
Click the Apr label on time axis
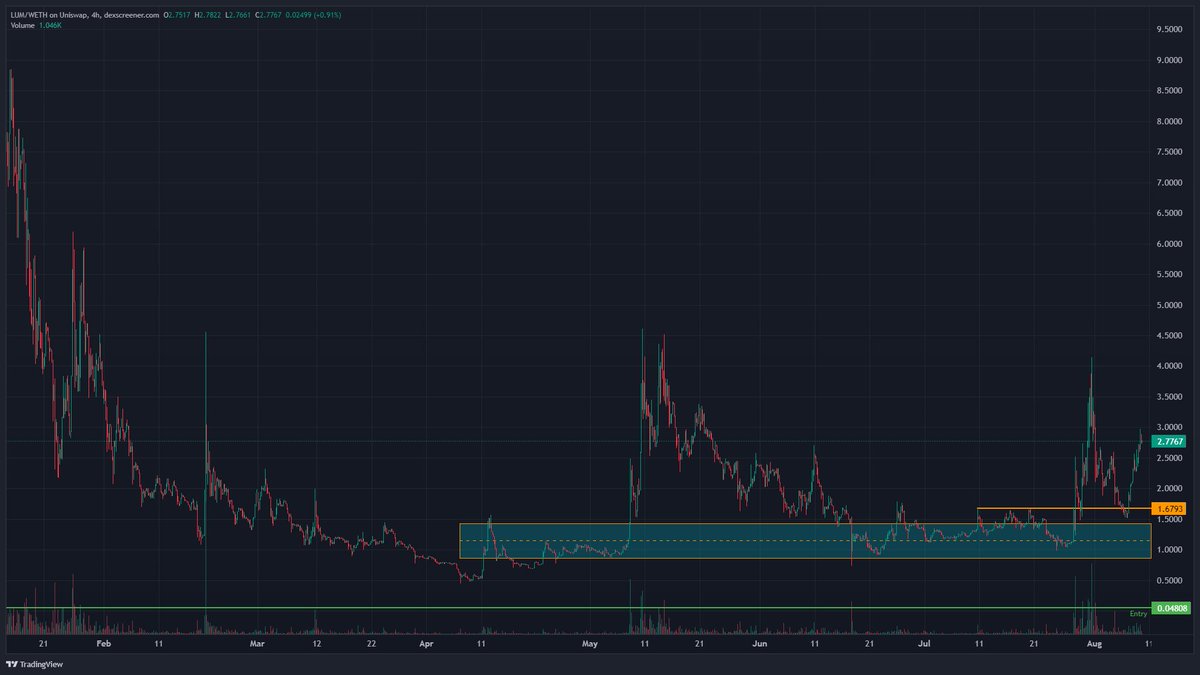tap(426, 645)
